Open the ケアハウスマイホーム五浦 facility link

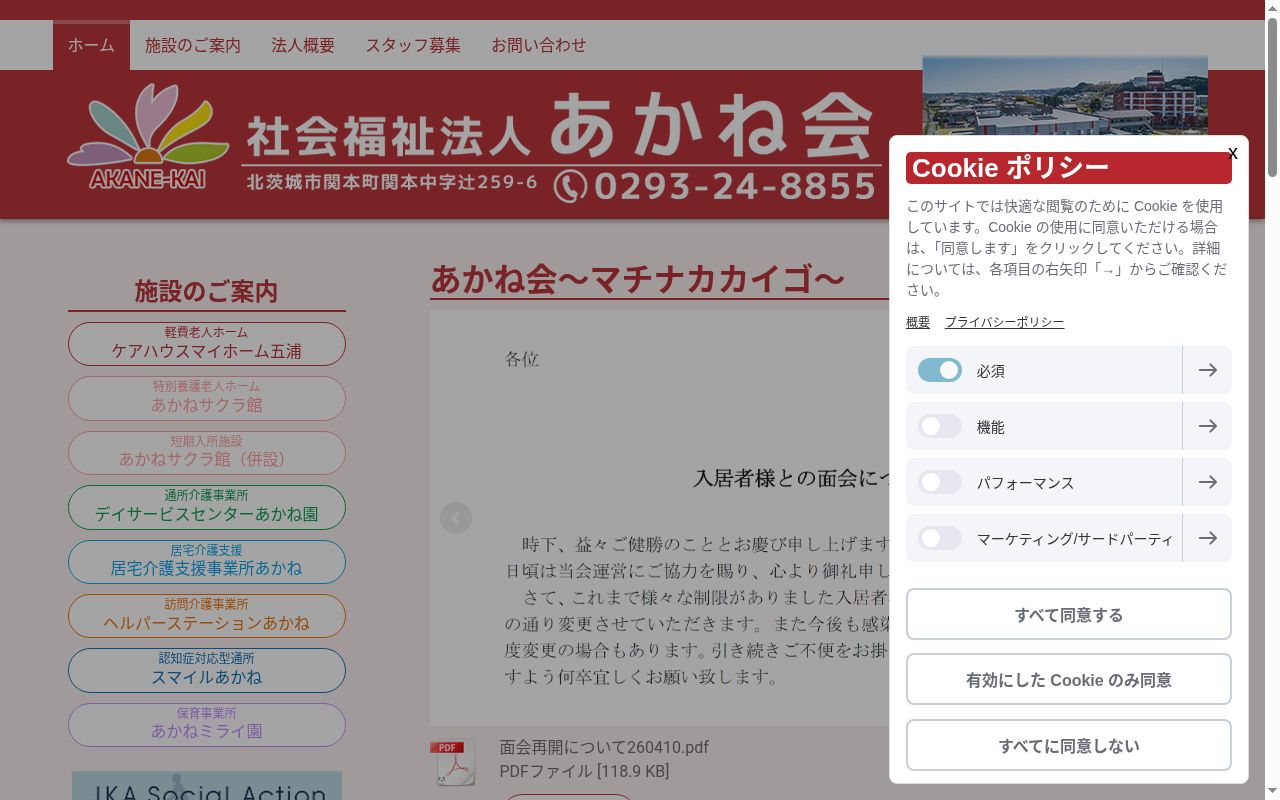coord(207,344)
